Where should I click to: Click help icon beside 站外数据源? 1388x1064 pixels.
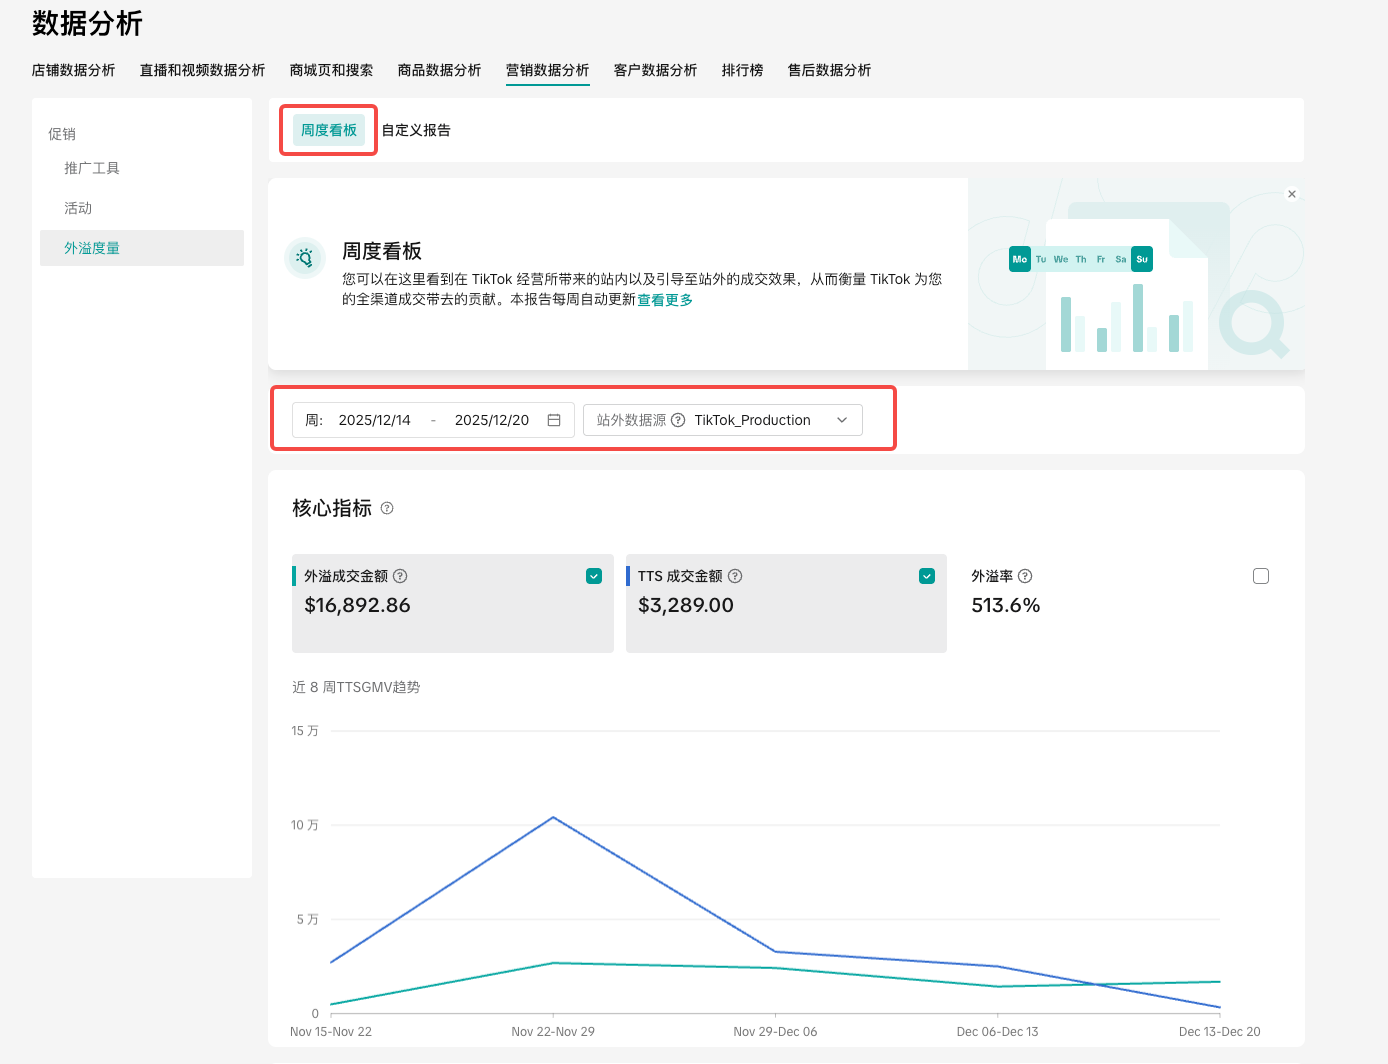678,420
